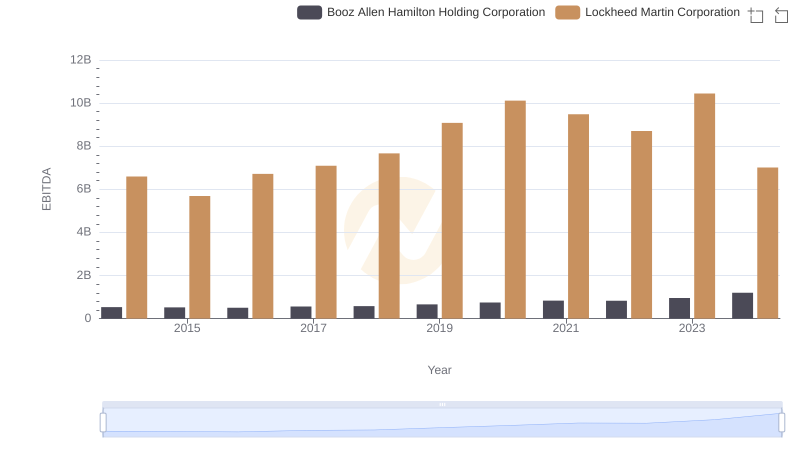Click the 10B y-axis label
Image resolution: width=800 pixels, height=461 pixels.
coord(81,103)
